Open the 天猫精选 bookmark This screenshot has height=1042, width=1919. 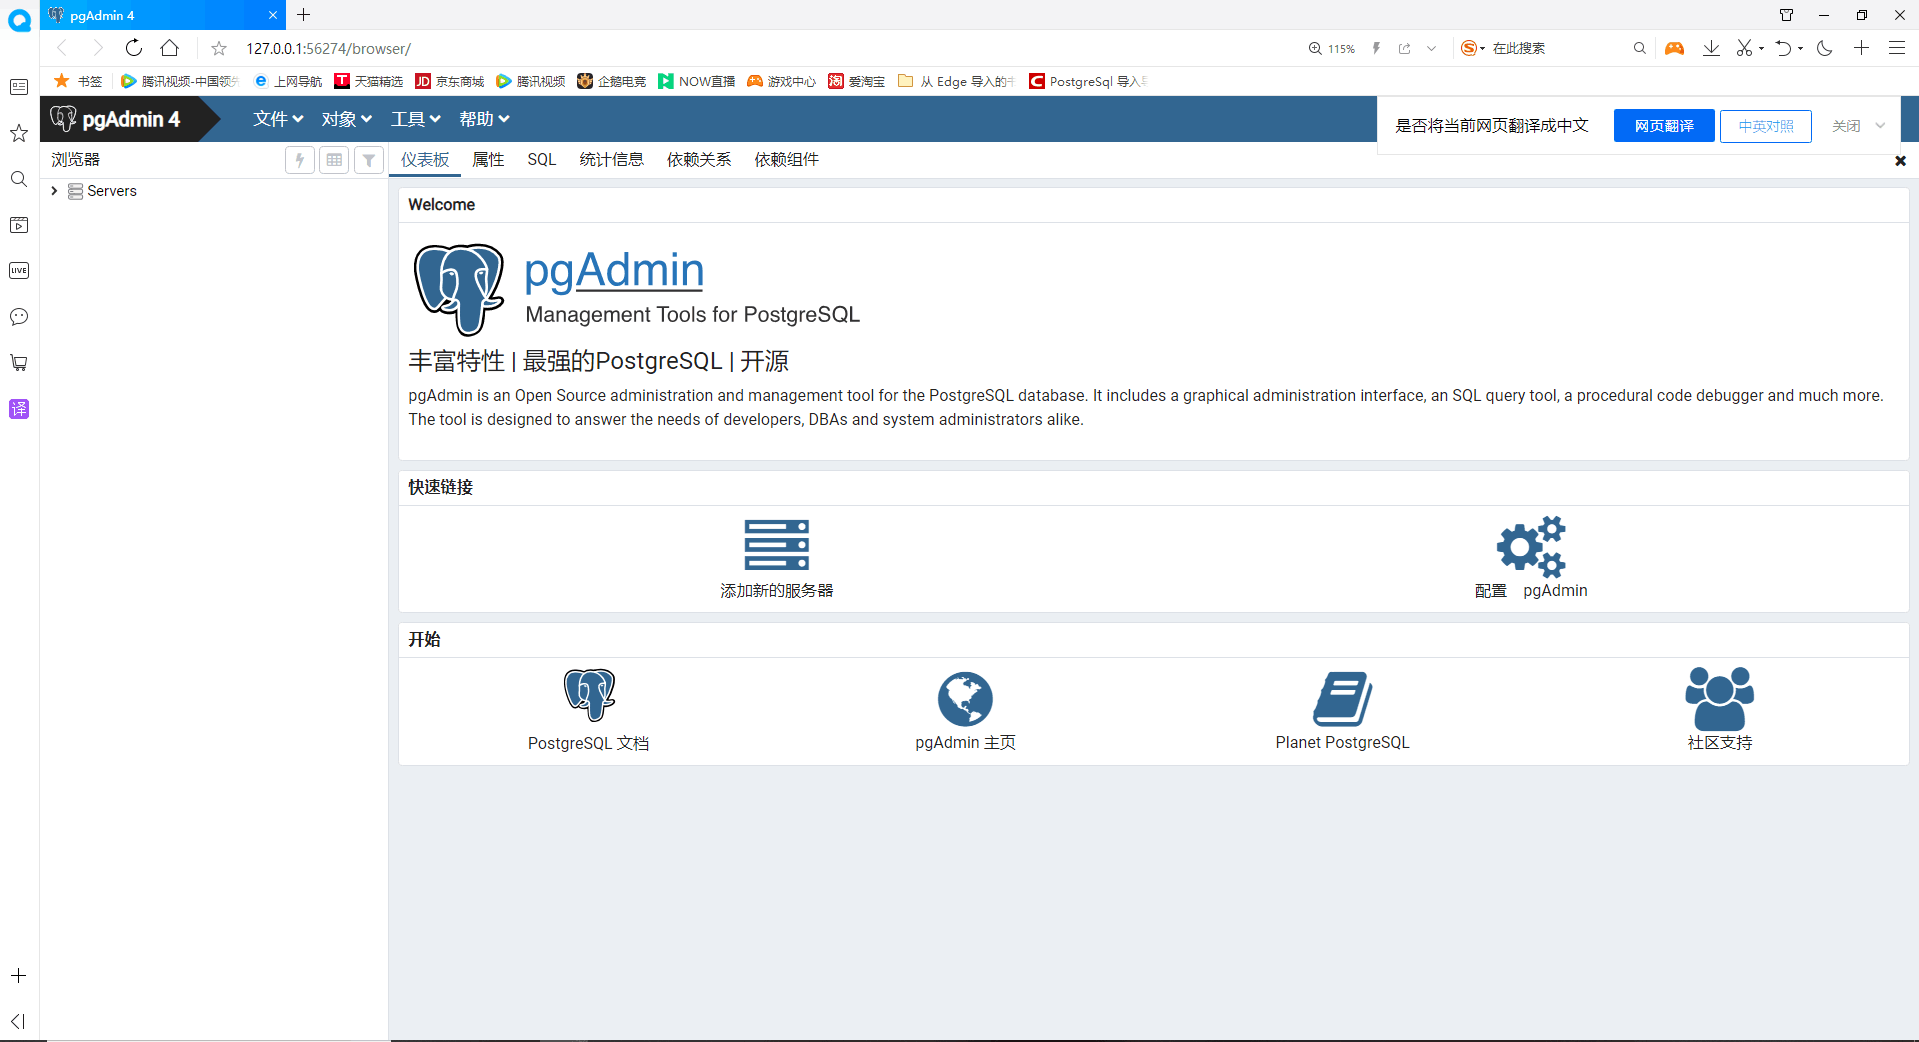(x=369, y=81)
